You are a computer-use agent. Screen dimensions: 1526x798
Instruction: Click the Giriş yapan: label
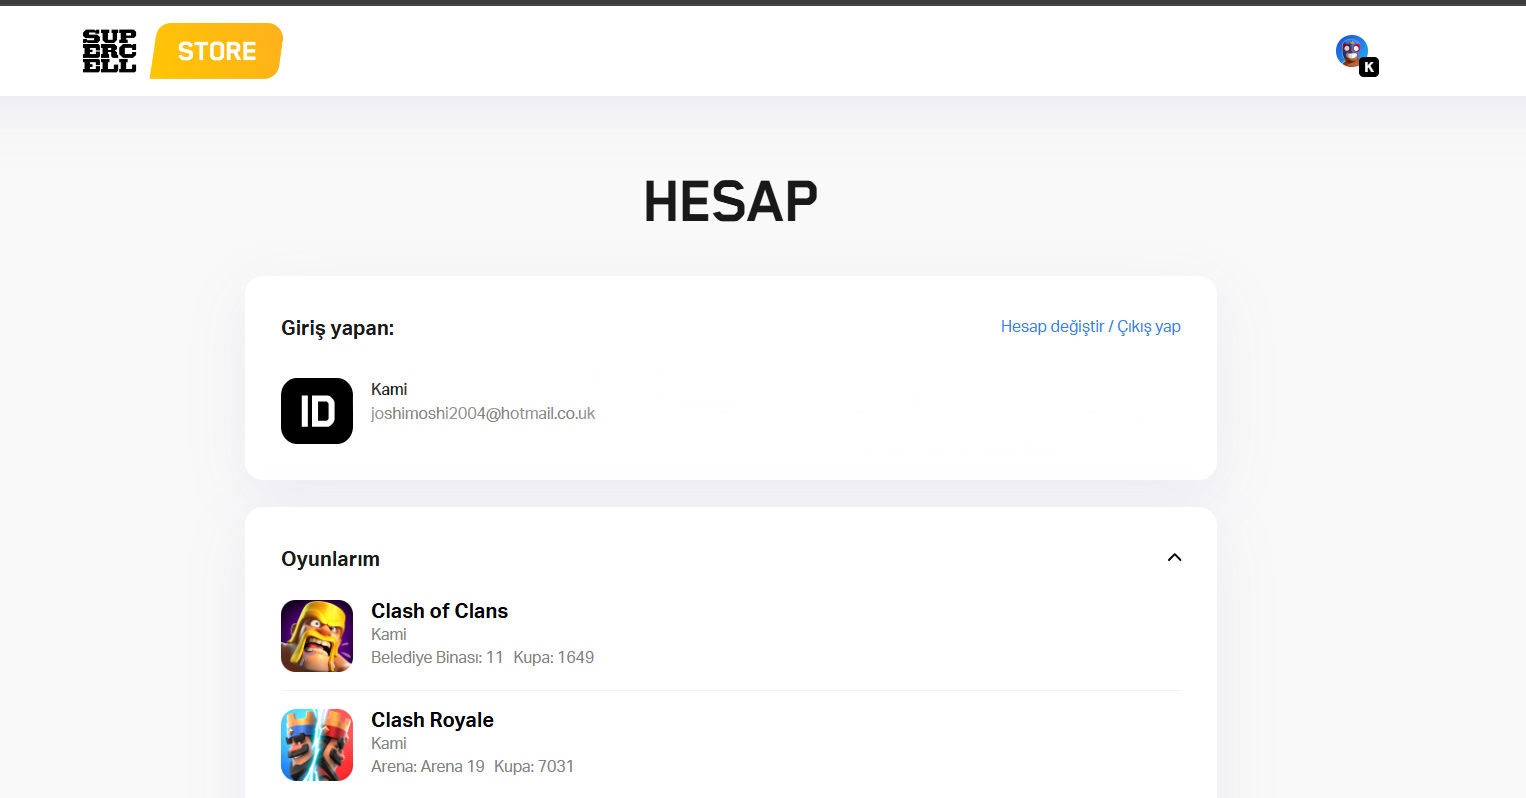click(x=337, y=328)
